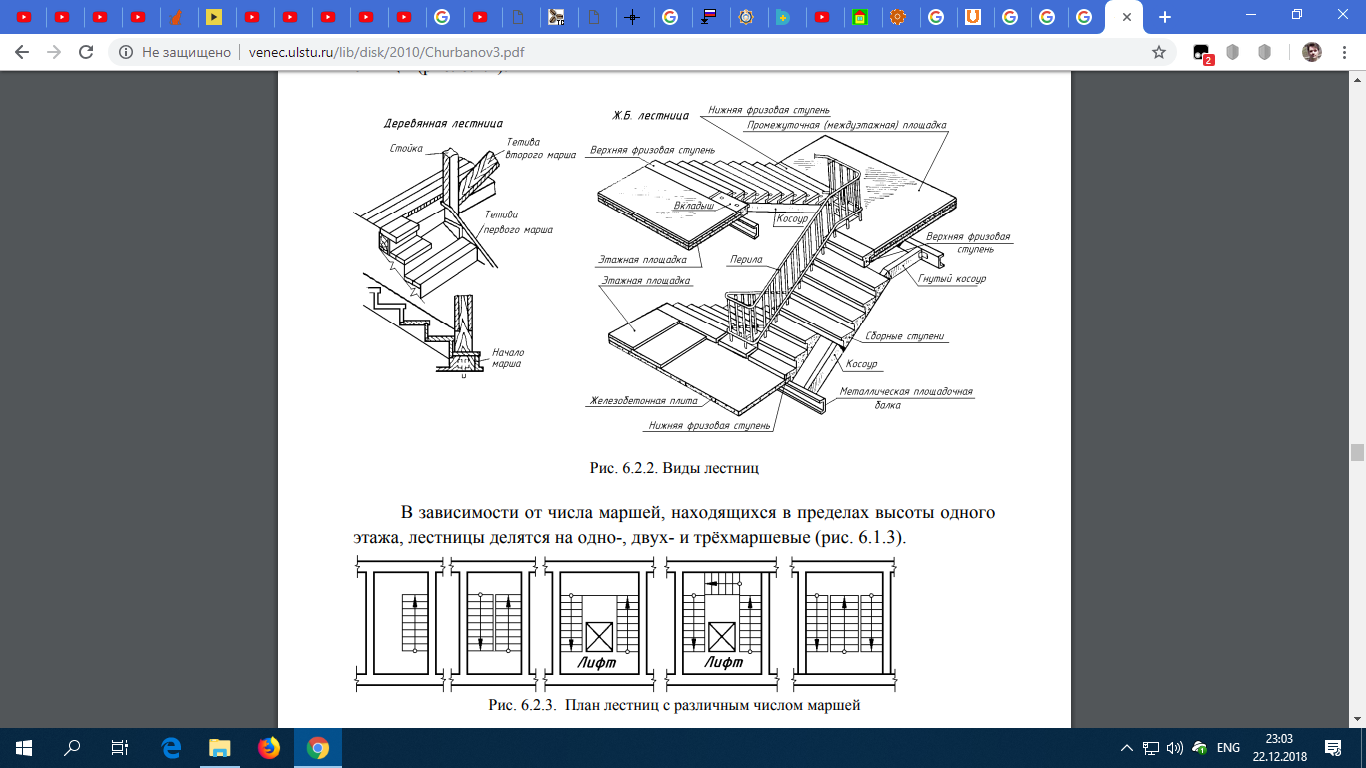Open Task View on the taskbar
Image resolution: width=1366 pixels, height=768 pixels.
pos(119,747)
